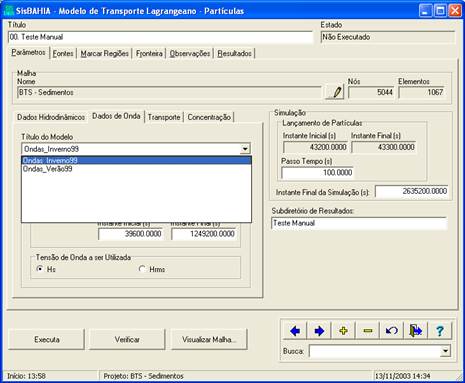Open the Resultados tab
The image size is (465, 383).
coord(235,53)
